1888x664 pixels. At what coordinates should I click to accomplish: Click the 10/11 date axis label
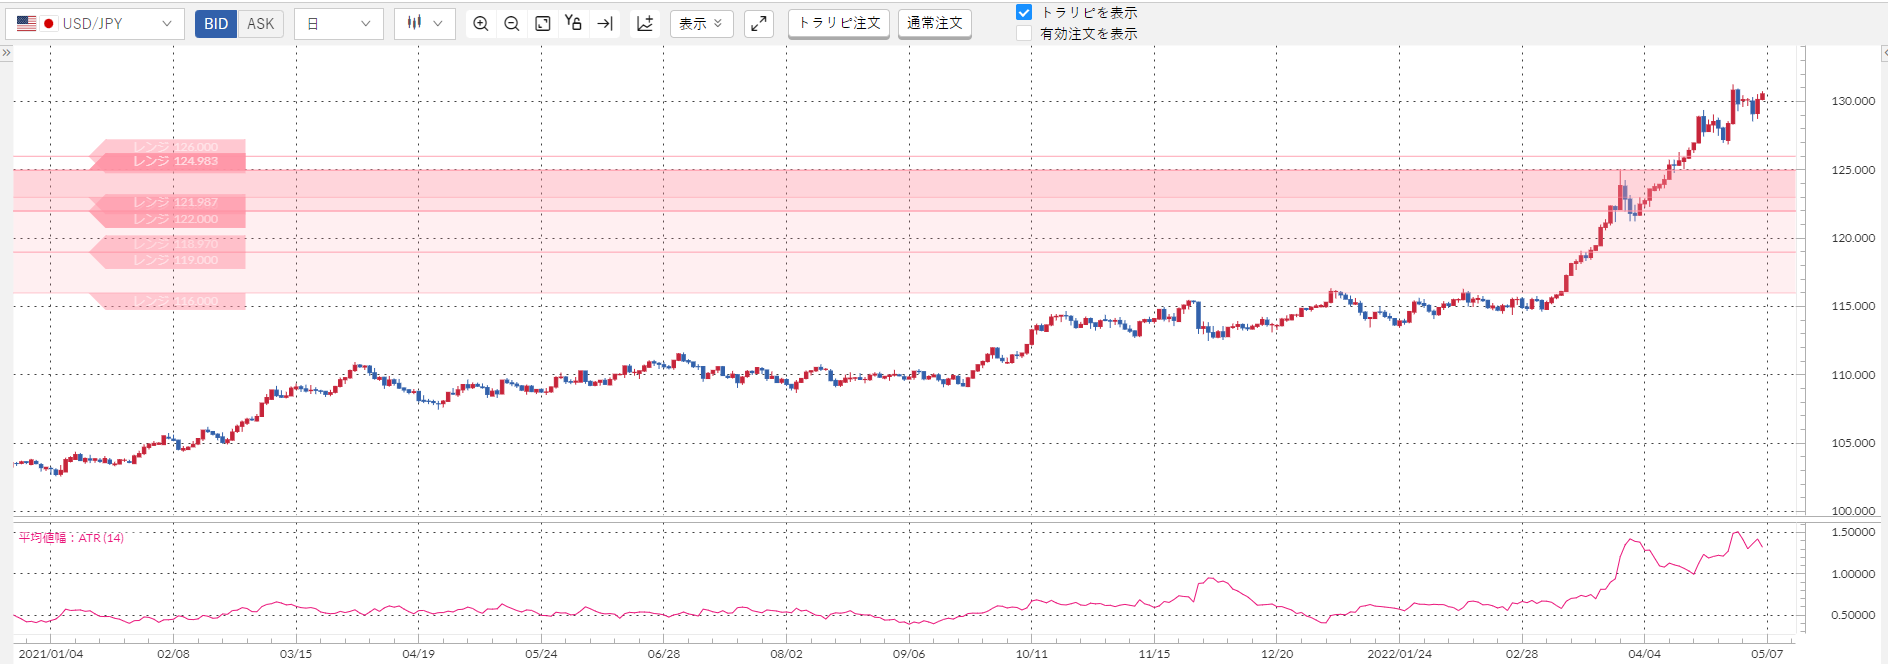(x=1032, y=654)
